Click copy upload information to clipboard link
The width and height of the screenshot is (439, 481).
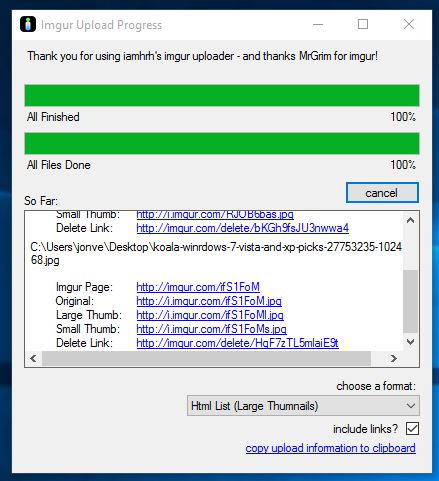click(x=330, y=448)
